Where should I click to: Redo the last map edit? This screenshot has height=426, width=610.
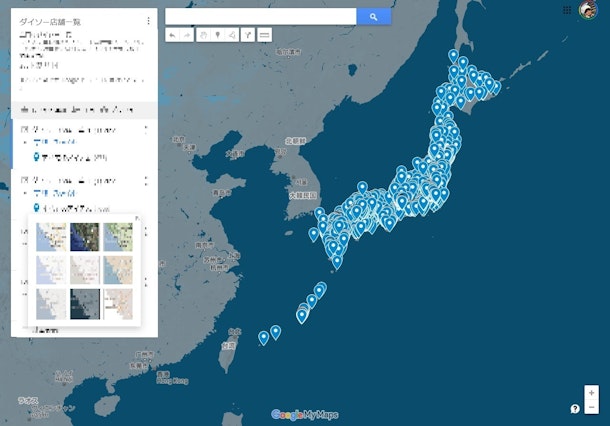(x=187, y=35)
